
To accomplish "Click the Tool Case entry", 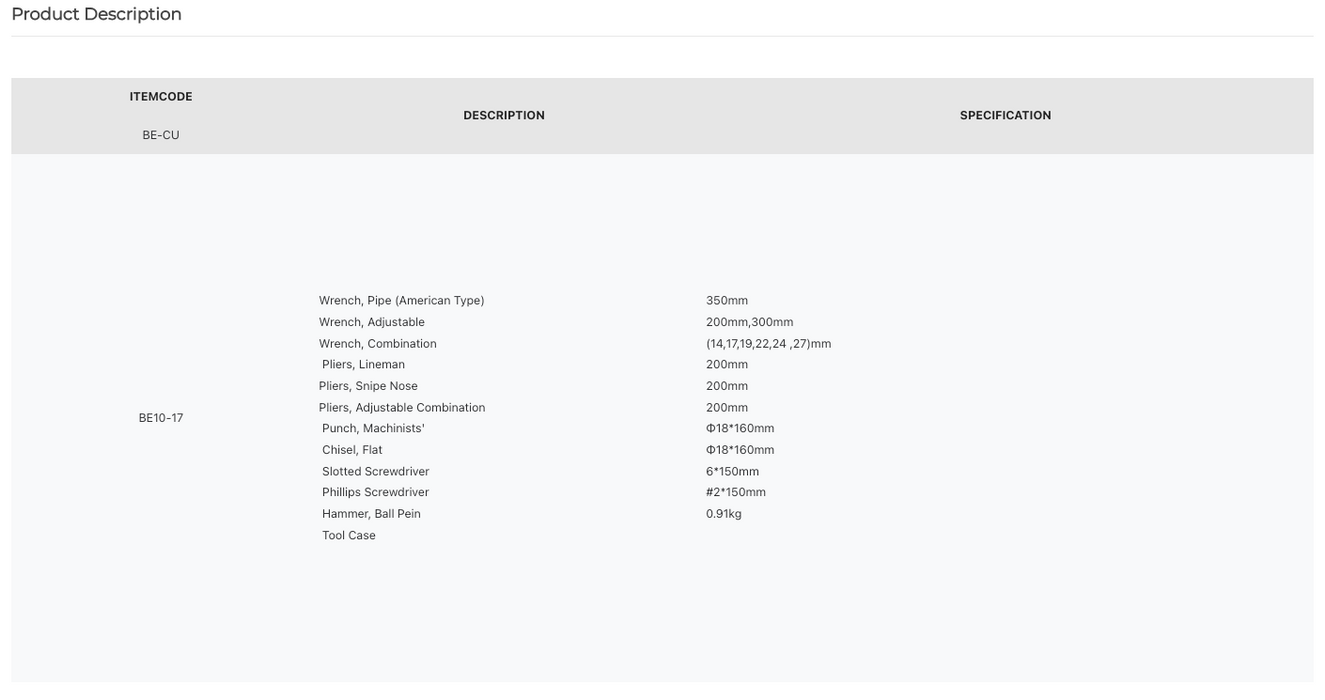I will tap(349, 536).
